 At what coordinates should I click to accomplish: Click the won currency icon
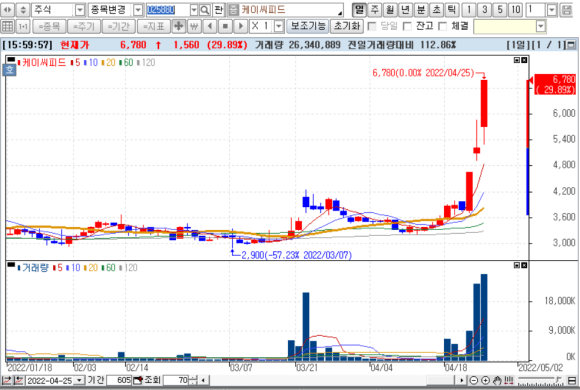(194, 26)
